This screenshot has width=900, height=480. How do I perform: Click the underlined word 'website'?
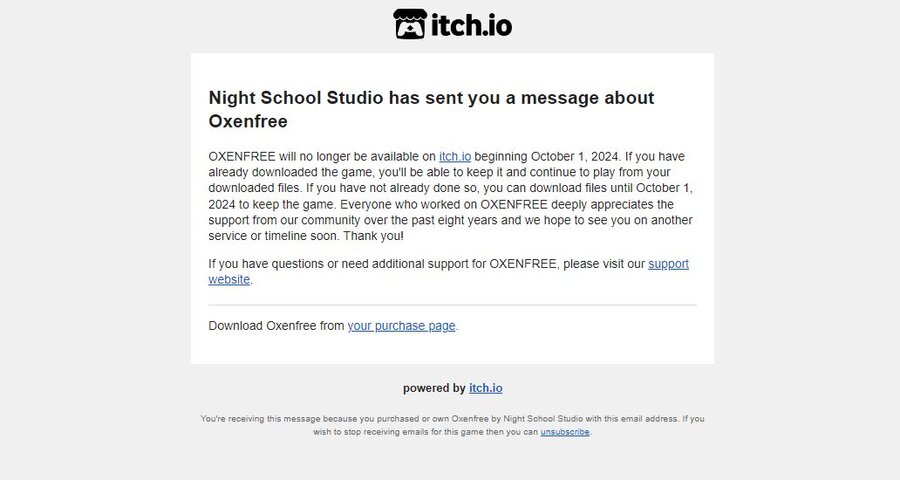229,280
